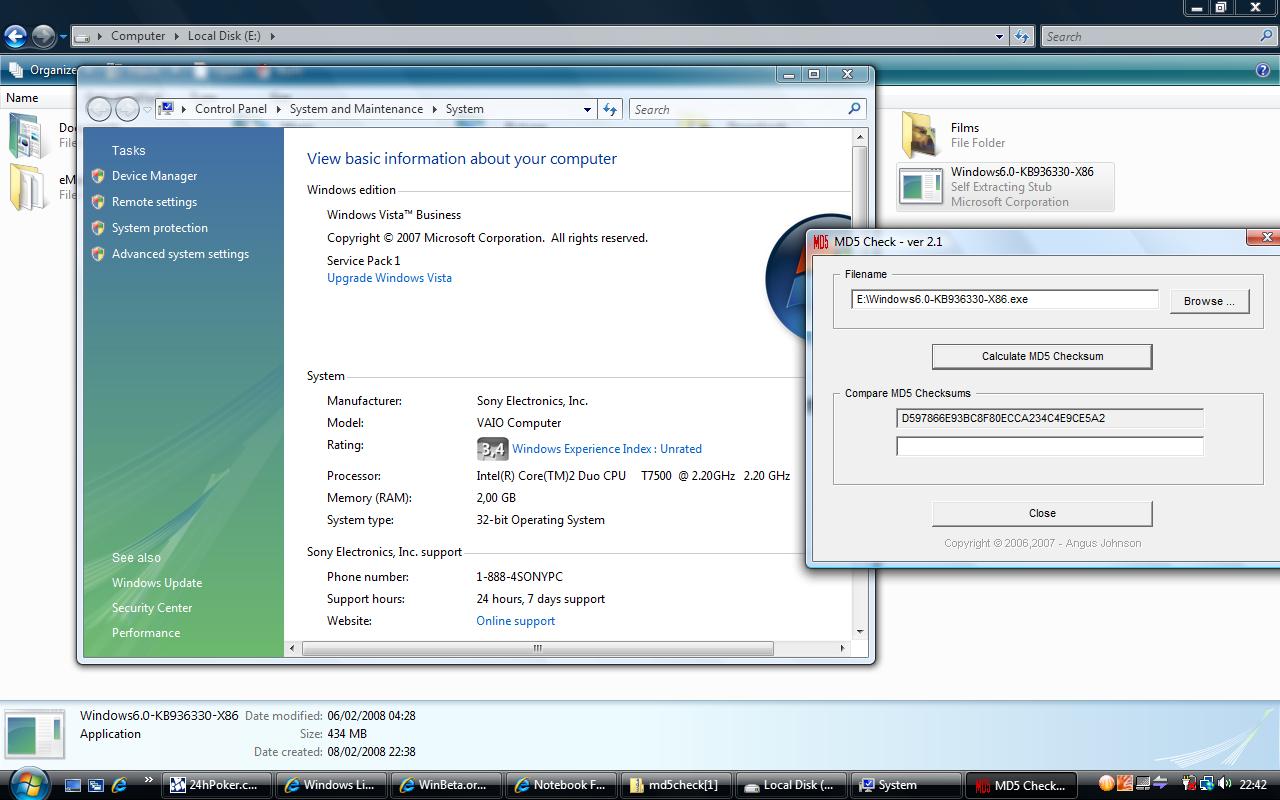Open the System address bar history dropdown
This screenshot has height=800, width=1280.
coord(587,109)
